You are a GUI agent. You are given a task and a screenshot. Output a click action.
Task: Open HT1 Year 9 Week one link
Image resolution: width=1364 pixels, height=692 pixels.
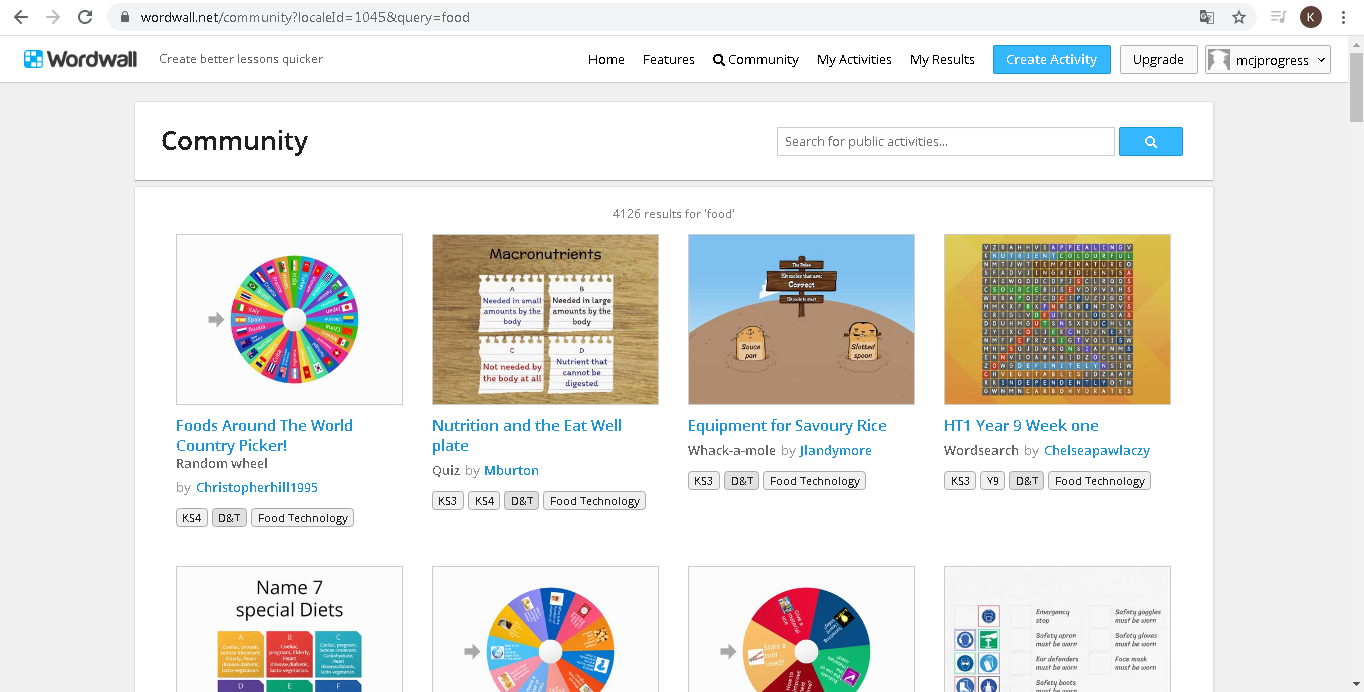[1021, 426]
